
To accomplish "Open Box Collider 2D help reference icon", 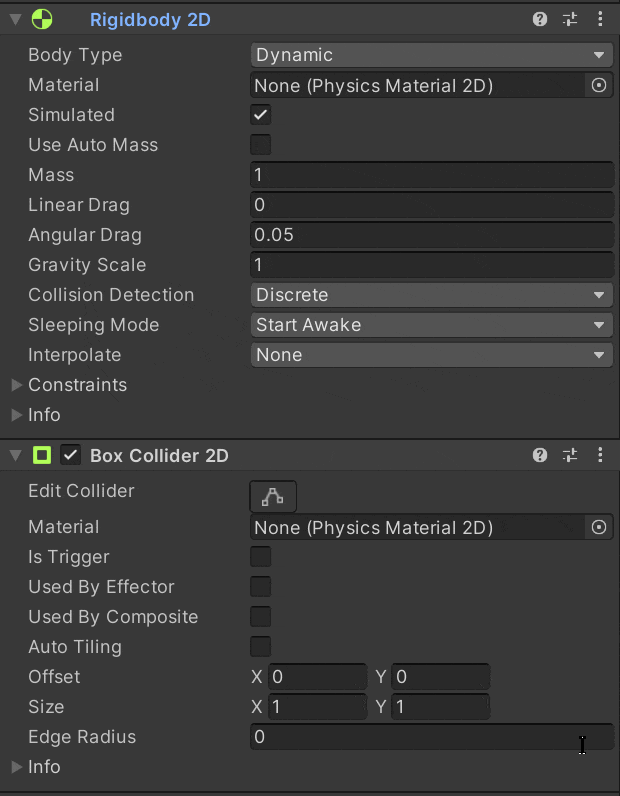I will (540, 455).
